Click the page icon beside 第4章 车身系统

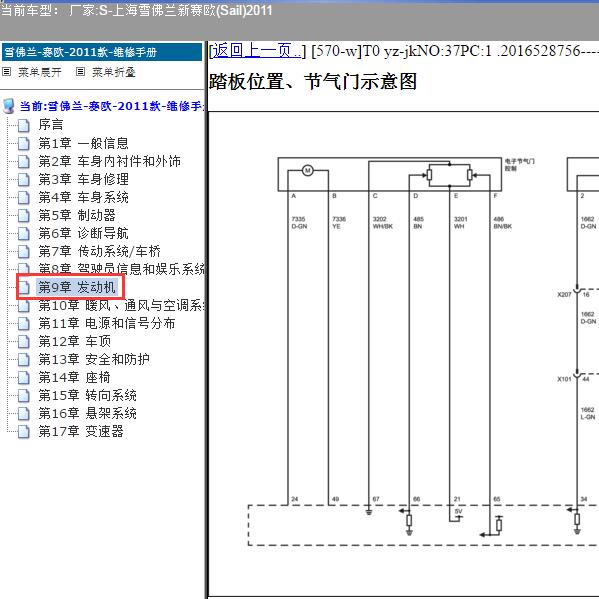pyautogui.click(x=24, y=197)
